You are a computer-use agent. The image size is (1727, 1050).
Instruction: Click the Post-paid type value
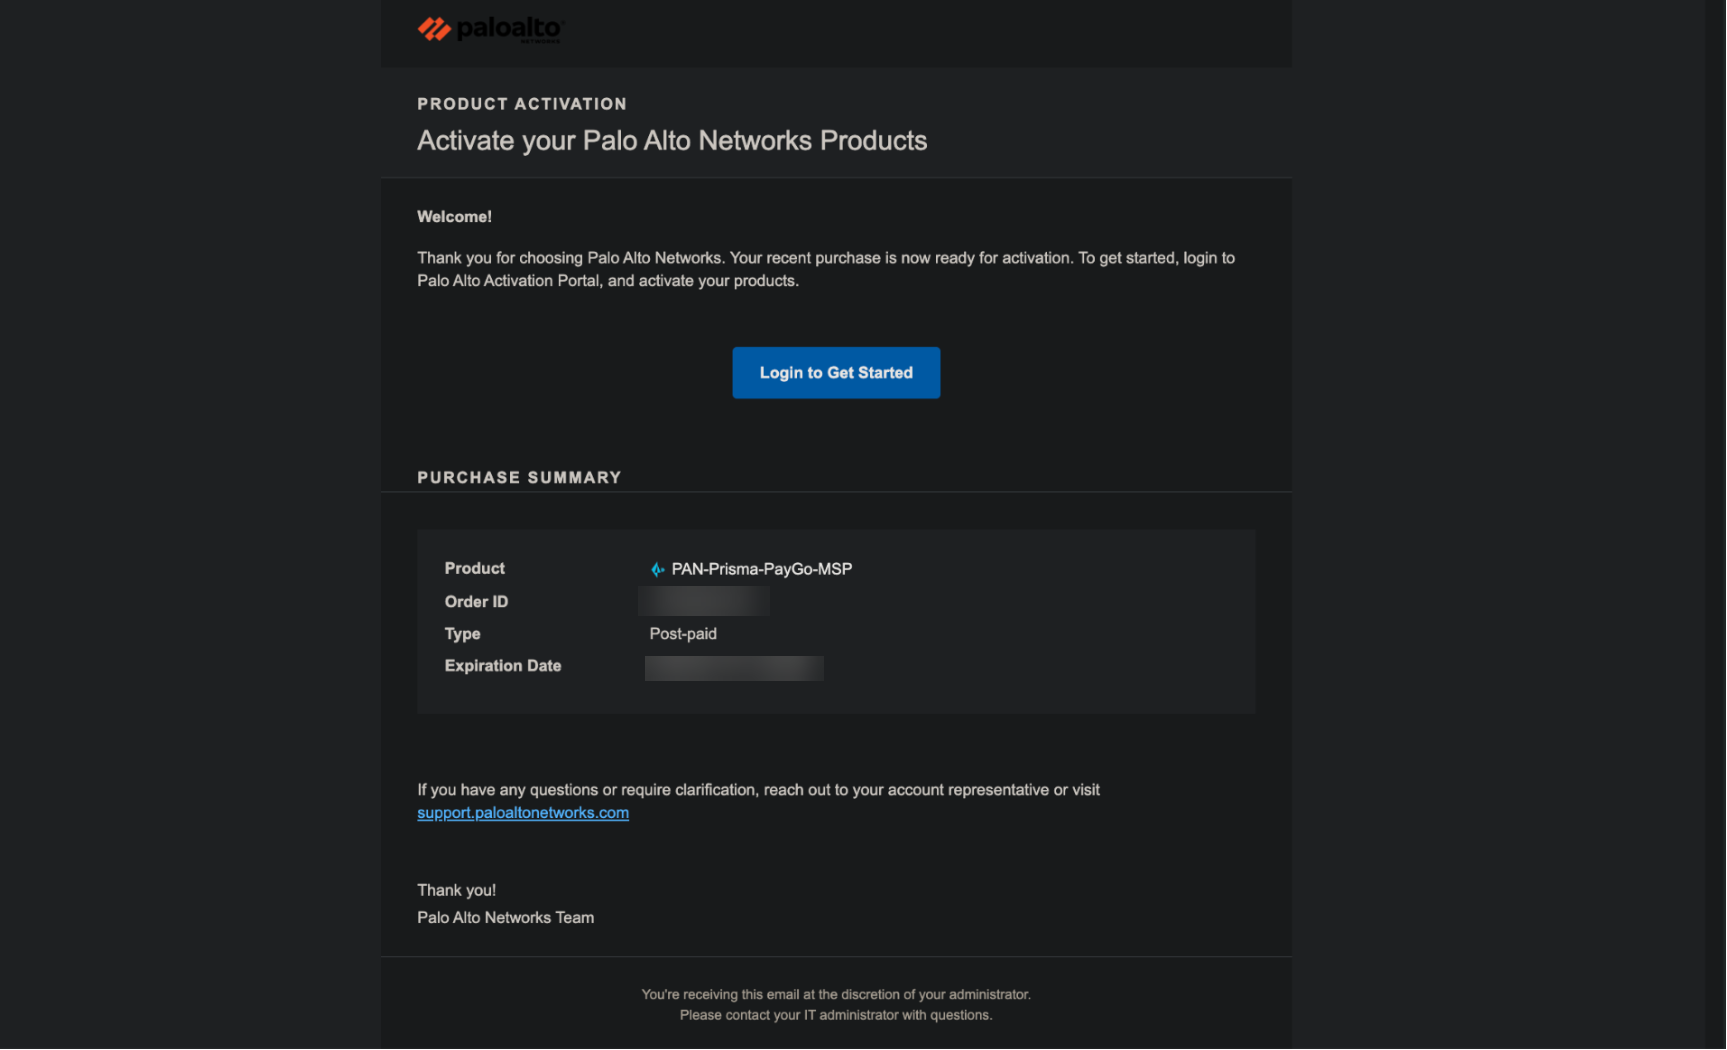point(683,634)
